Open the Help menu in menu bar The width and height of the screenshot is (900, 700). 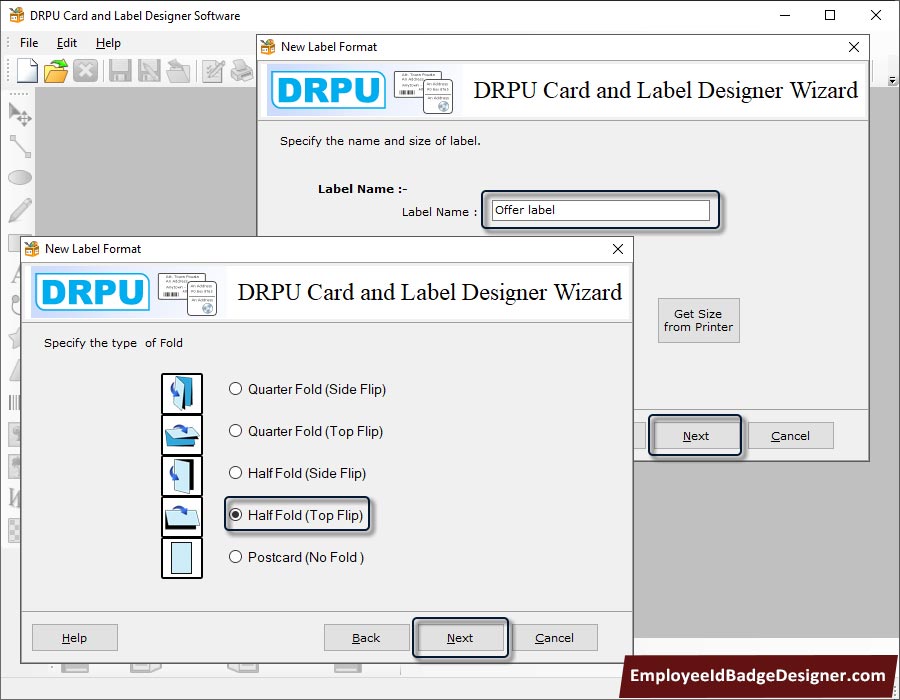click(108, 43)
